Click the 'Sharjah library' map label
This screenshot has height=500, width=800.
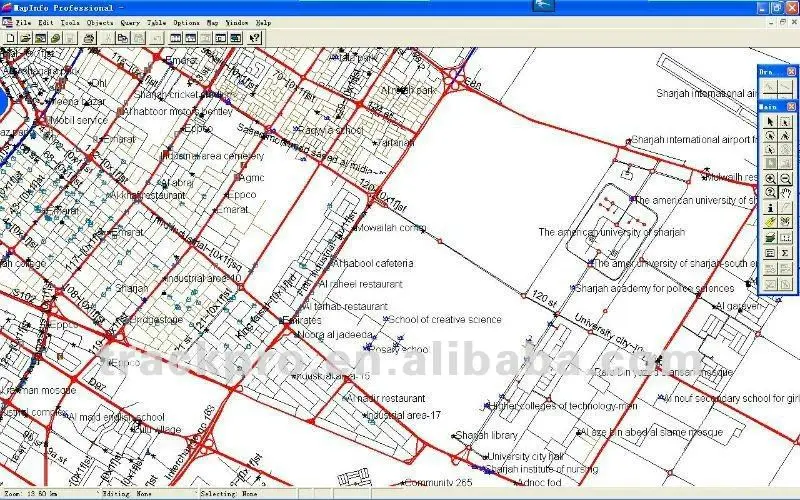(486, 435)
